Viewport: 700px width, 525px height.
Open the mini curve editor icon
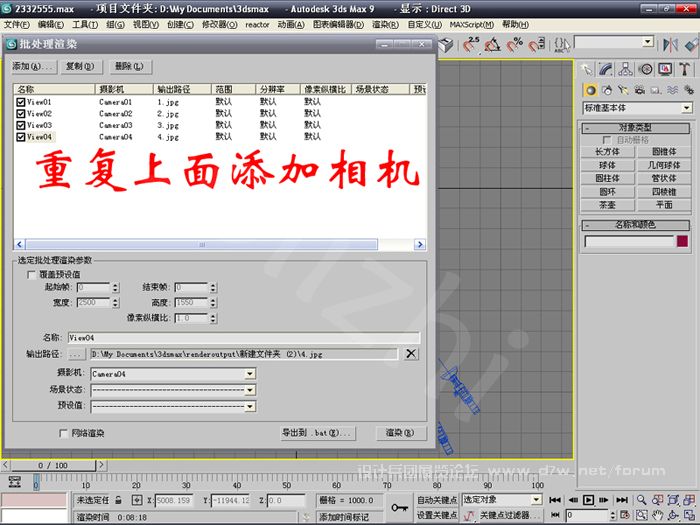coord(15,482)
